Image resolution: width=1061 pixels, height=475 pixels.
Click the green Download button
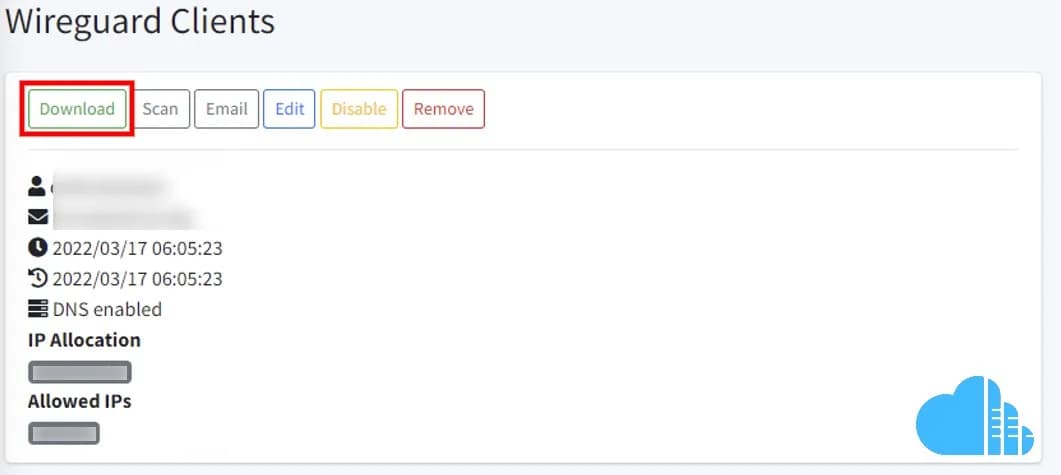76,109
